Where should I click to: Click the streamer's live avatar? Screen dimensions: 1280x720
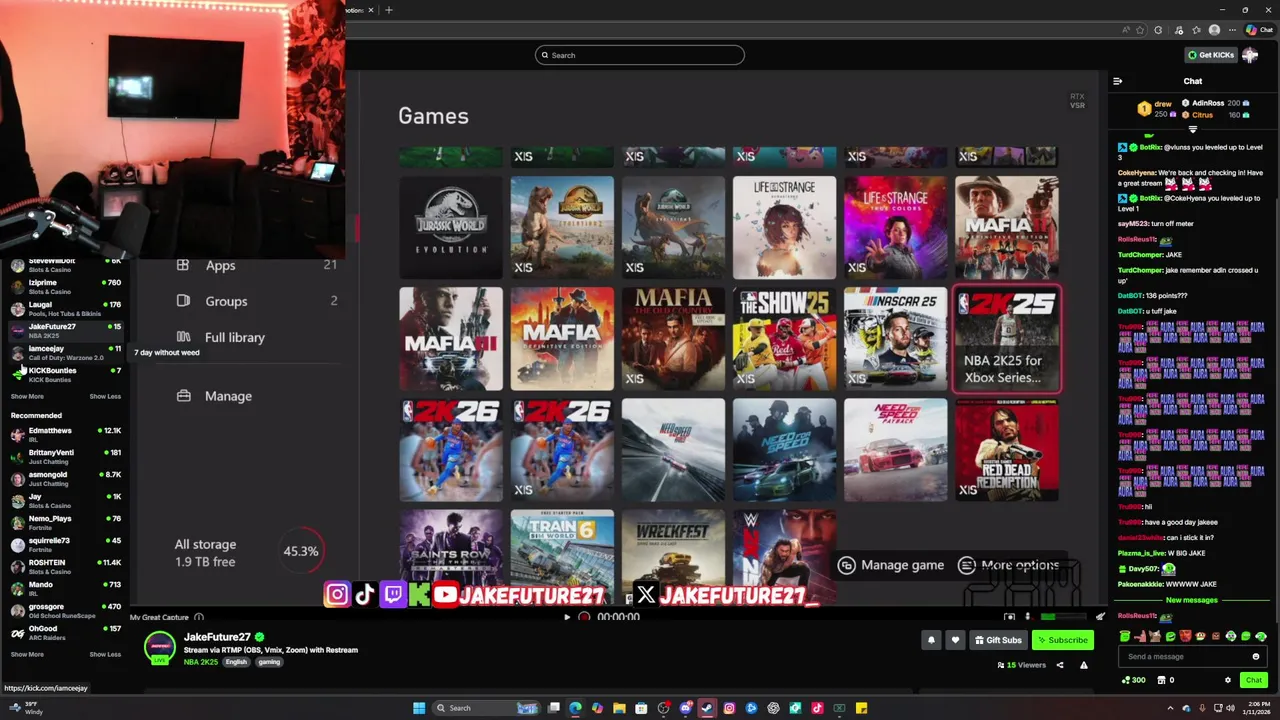tap(160, 648)
